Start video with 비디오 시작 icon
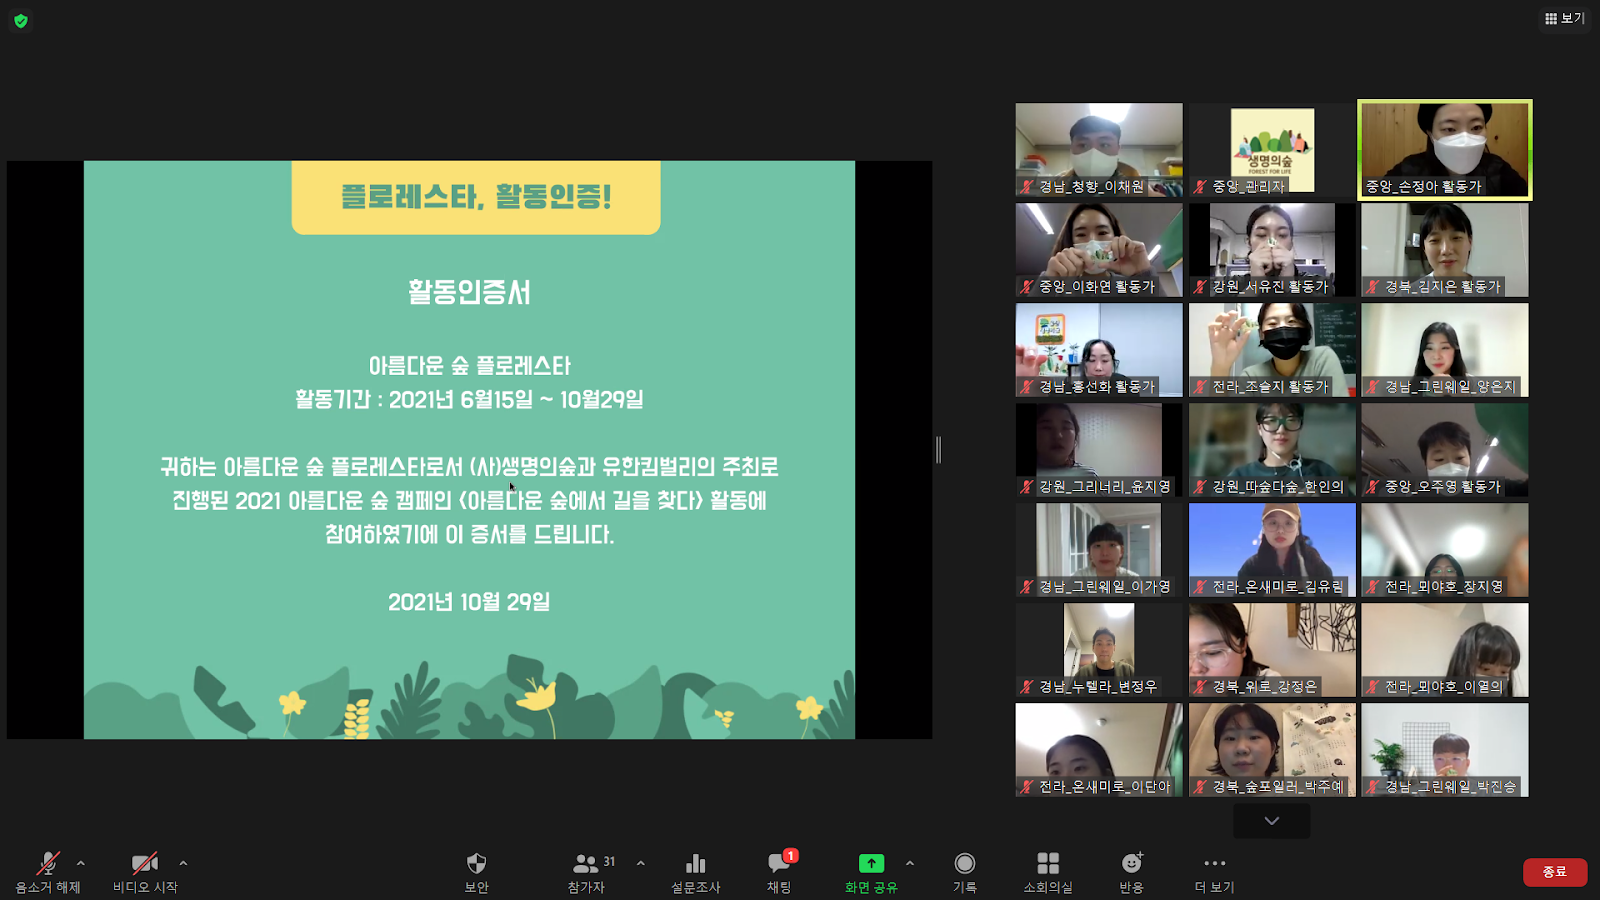Image resolution: width=1600 pixels, height=900 pixels. (145, 863)
